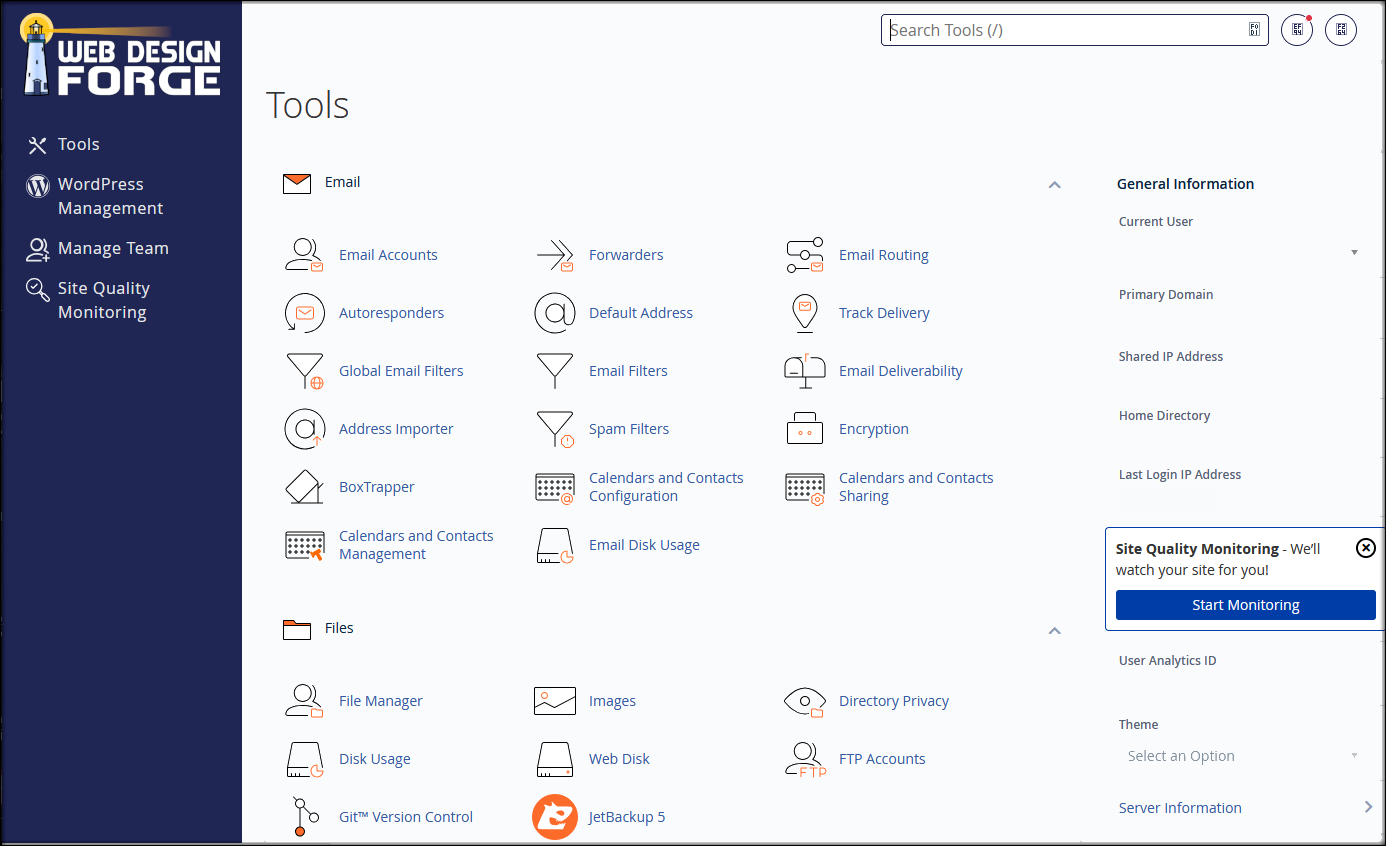Select Manage Team in sidebar
Viewport: 1386px width, 846px height.
click(112, 248)
